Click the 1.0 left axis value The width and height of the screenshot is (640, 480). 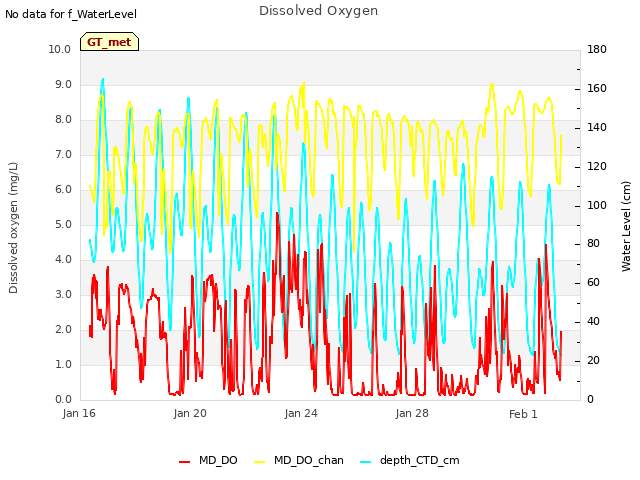click(x=63, y=364)
